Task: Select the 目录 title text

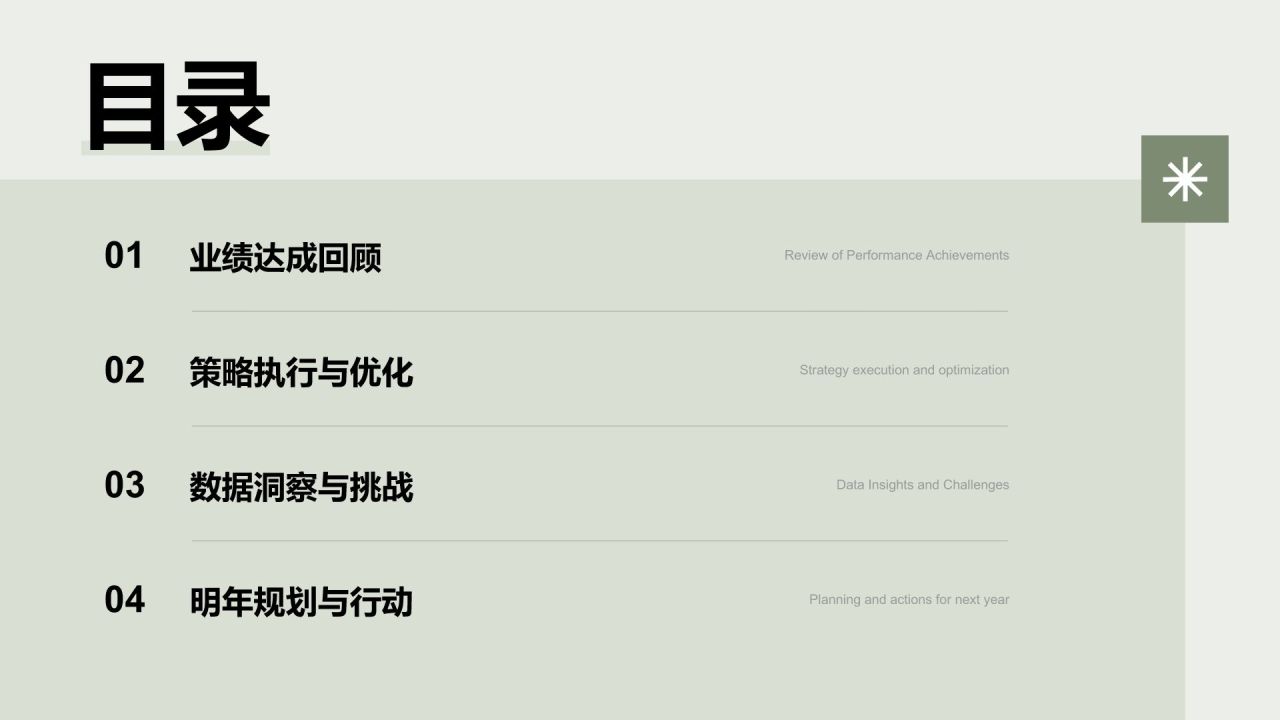Action: click(x=178, y=106)
